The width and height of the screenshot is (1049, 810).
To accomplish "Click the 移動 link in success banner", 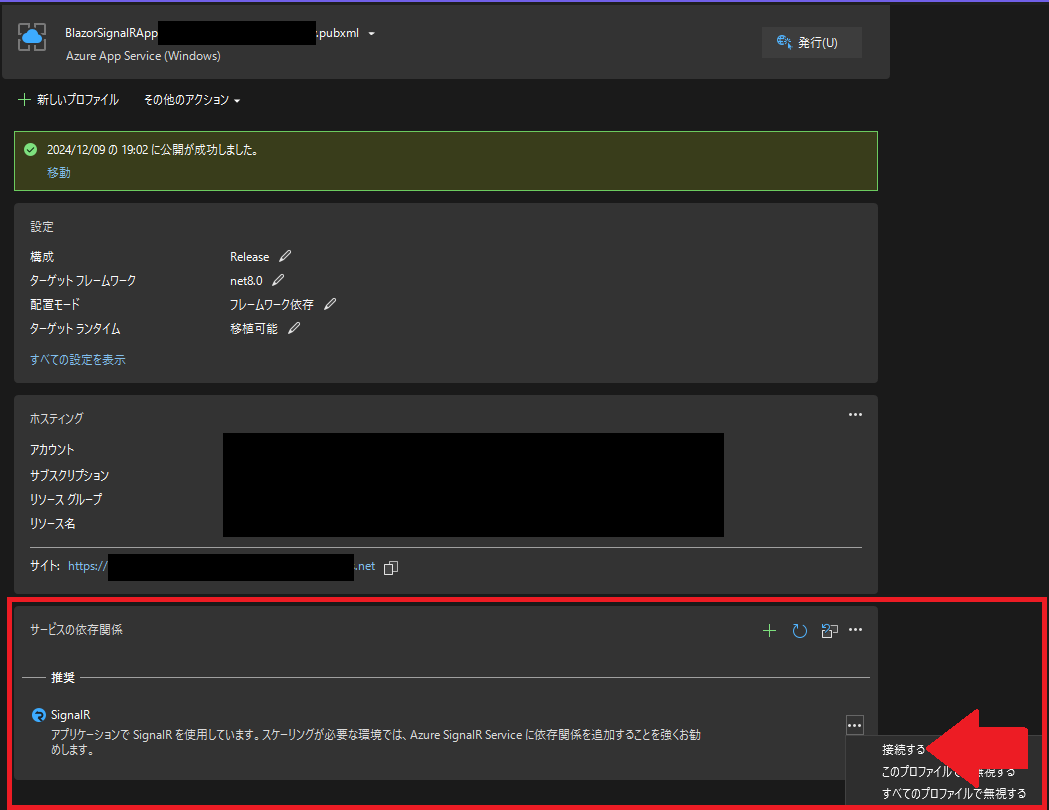I will click(59, 173).
